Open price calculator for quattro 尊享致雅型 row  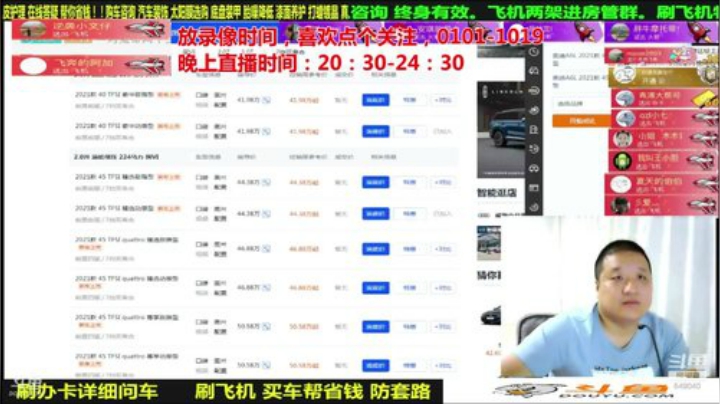pyautogui.click(x=267, y=326)
